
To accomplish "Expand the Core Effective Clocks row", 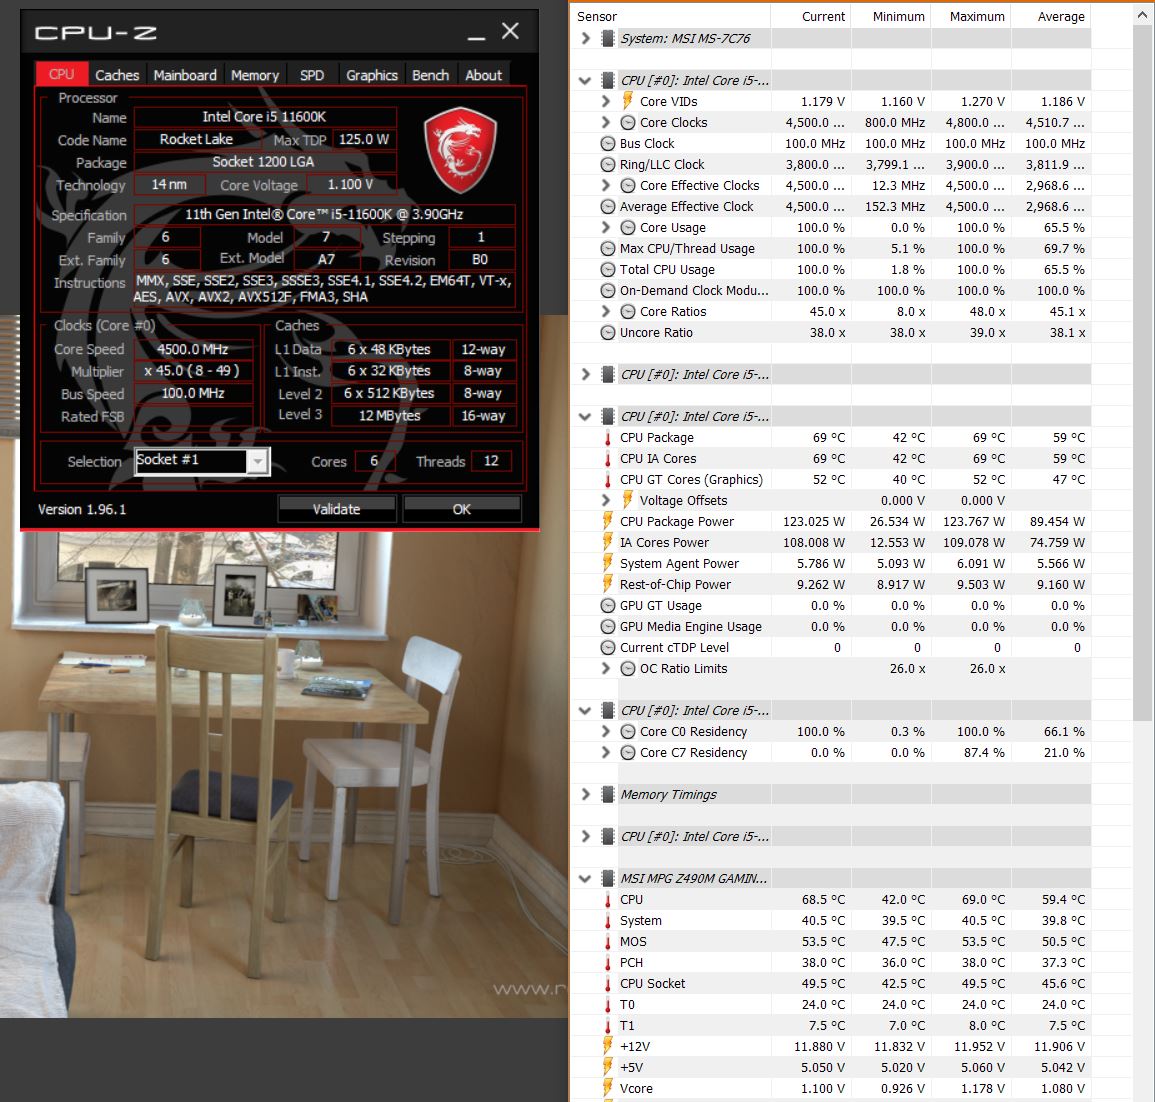I will 605,185.
